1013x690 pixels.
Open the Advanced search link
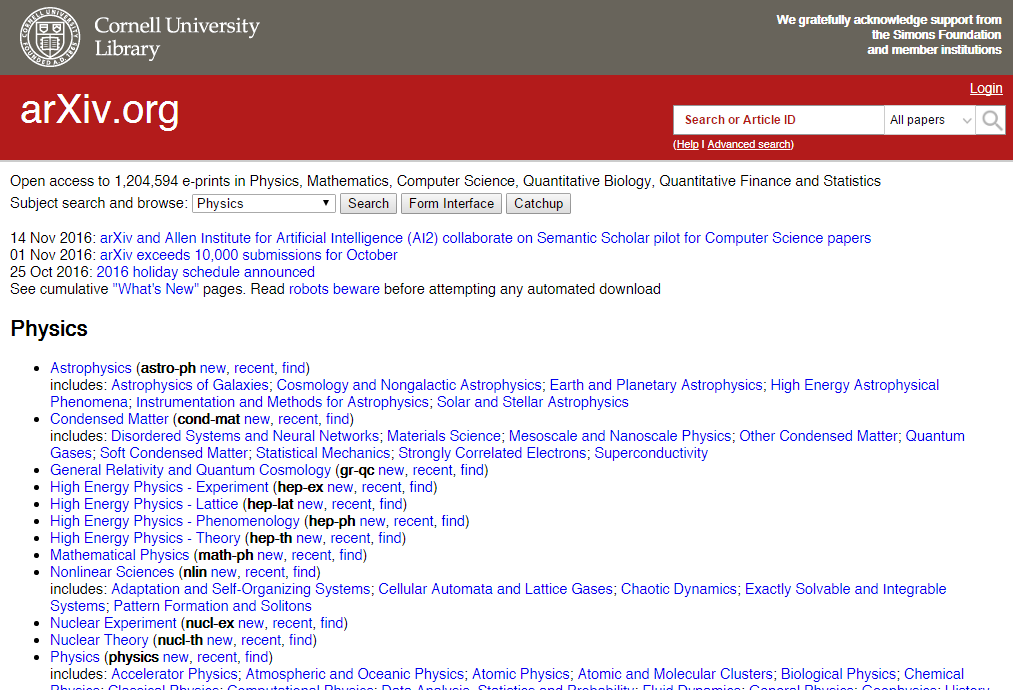749,144
